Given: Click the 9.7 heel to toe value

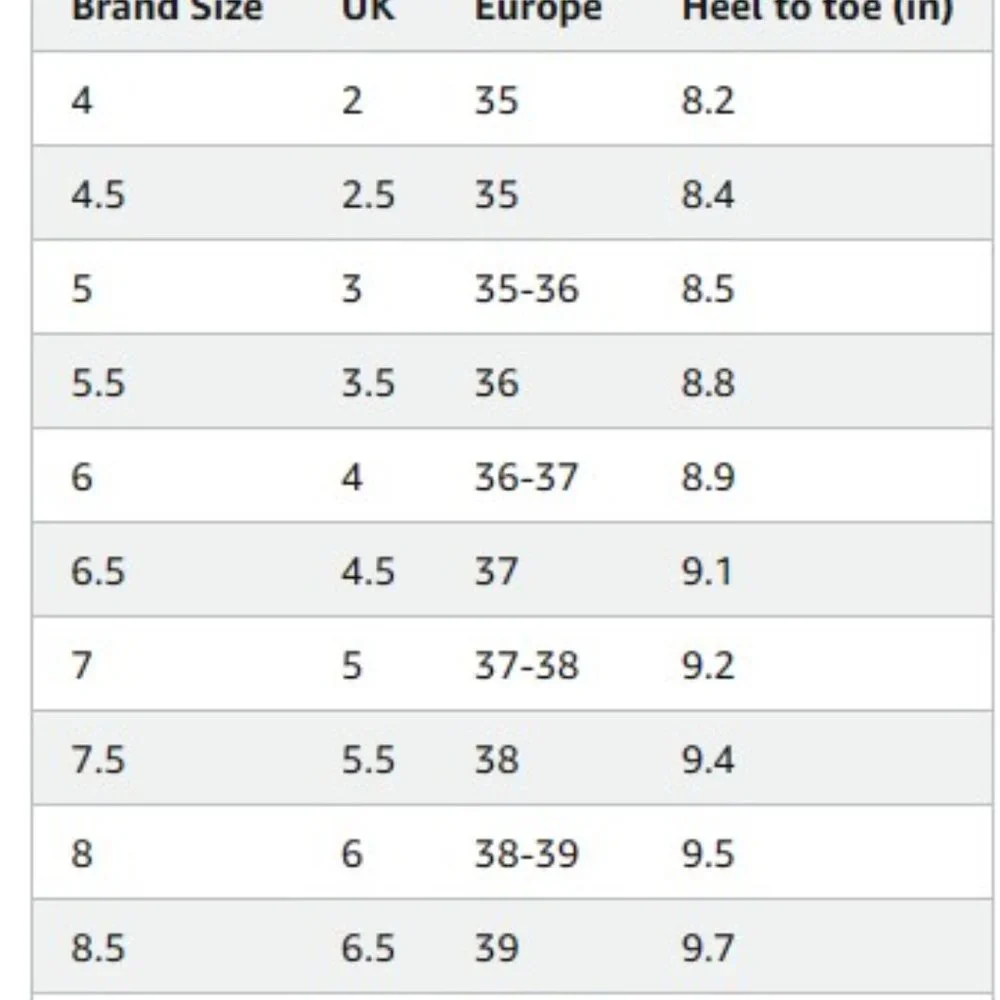Looking at the screenshot, I should pyautogui.click(x=708, y=948).
